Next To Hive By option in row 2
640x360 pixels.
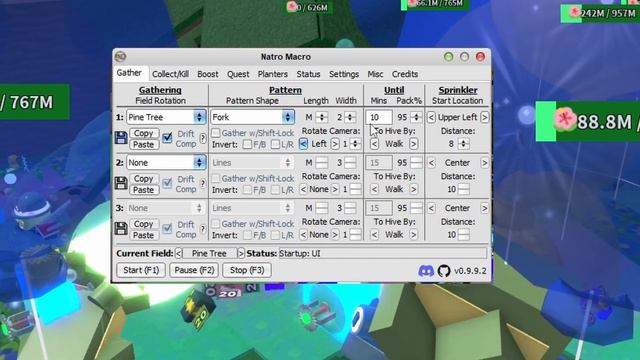click(413, 189)
